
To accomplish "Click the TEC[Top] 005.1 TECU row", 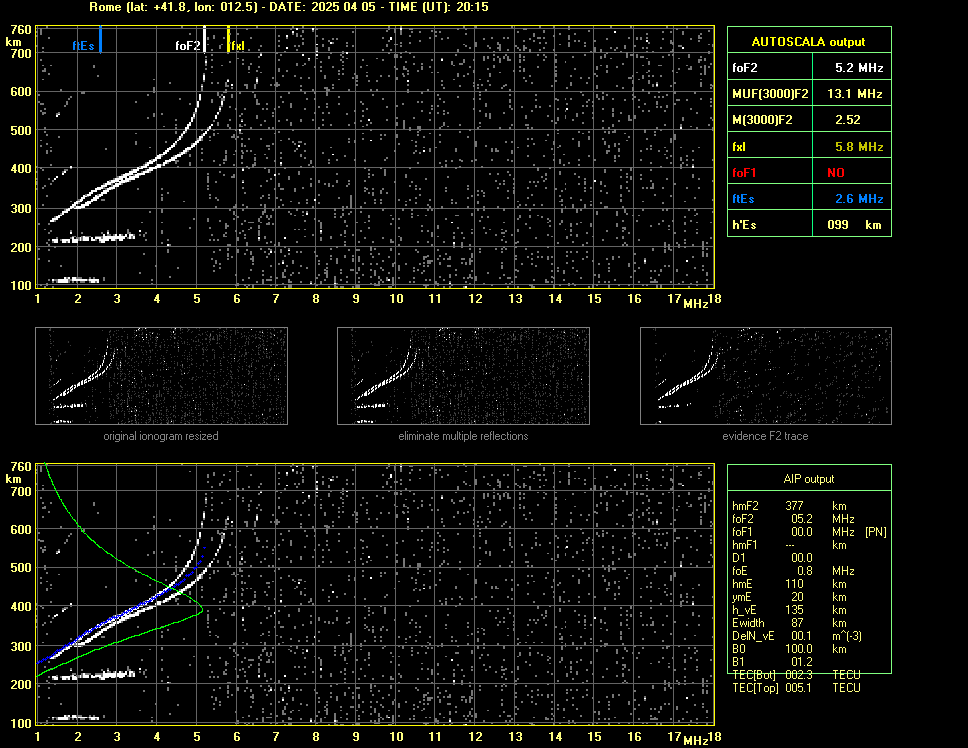I will (796, 688).
